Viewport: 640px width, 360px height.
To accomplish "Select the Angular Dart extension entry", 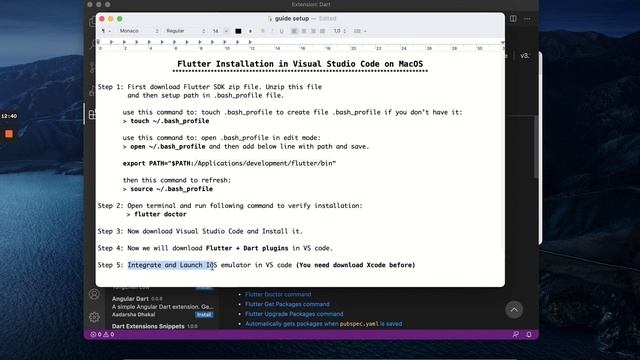I will click(x=162, y=307).
